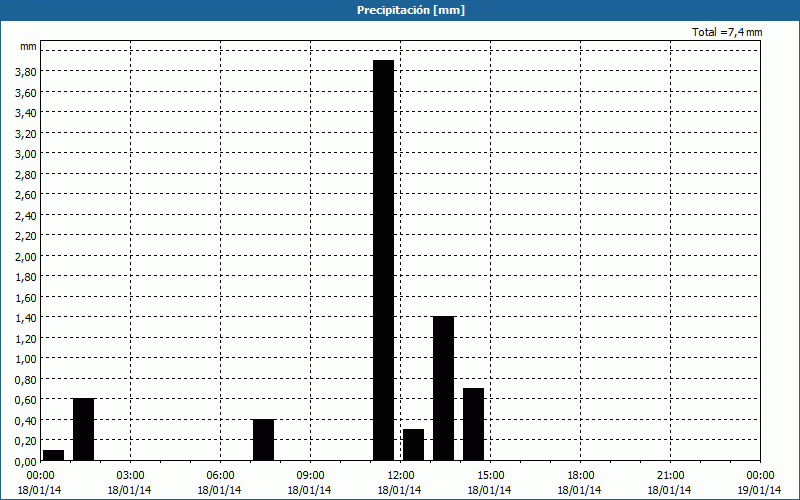Click the 3,00 y-axis label

click(x=26, y=154)
